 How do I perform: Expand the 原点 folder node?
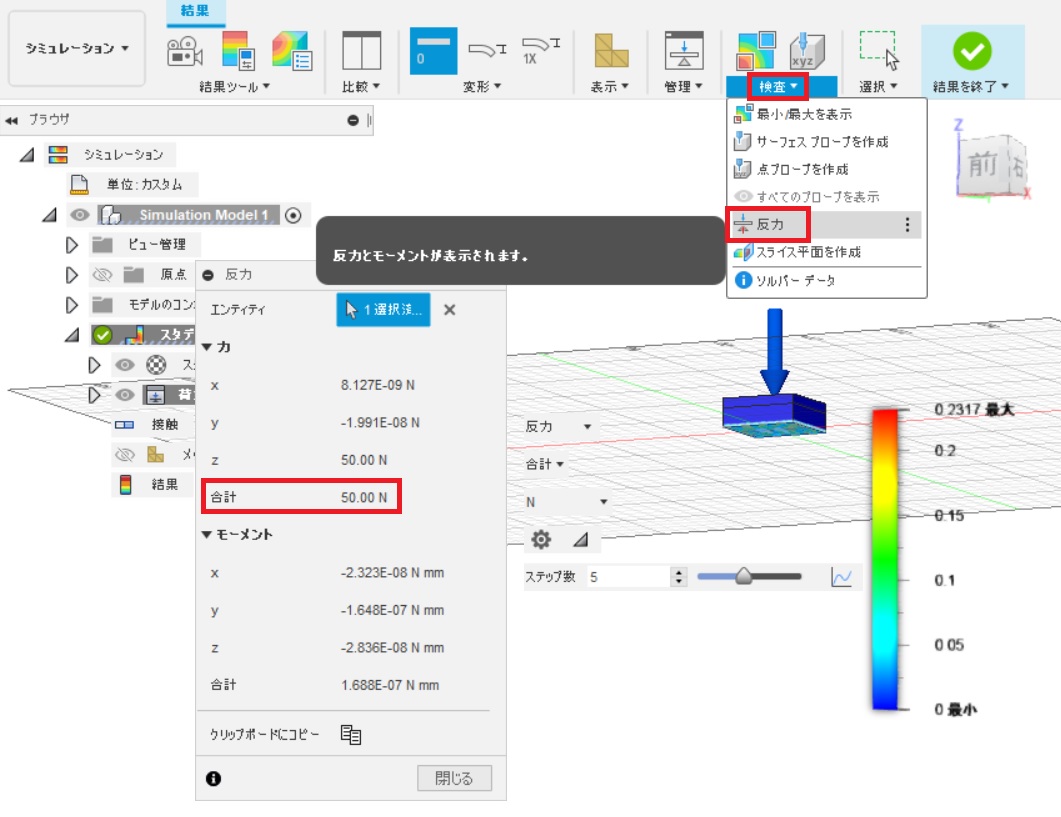72,274
